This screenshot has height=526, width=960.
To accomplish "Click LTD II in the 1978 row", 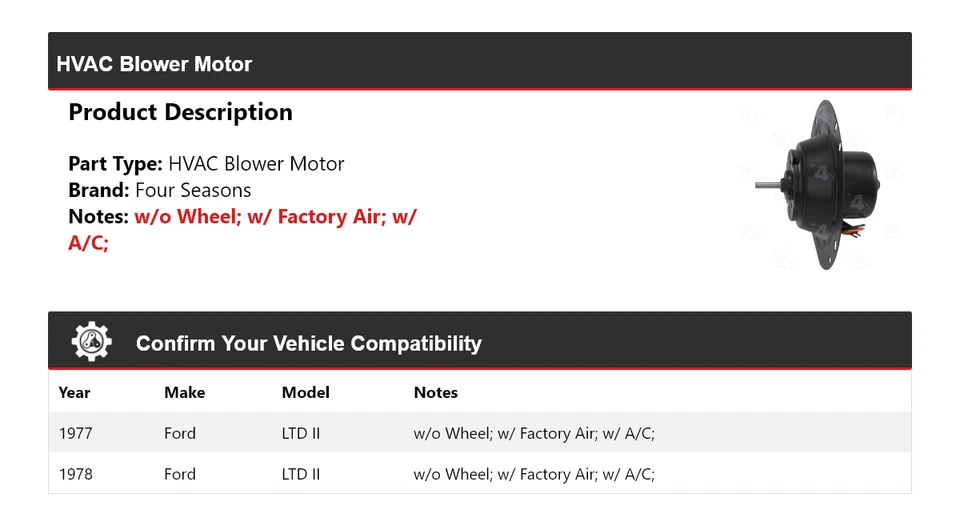I will (x=301, y=474).
